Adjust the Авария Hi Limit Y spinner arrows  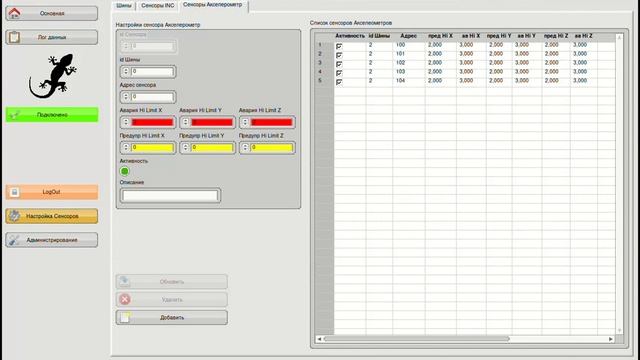[185, 122]
